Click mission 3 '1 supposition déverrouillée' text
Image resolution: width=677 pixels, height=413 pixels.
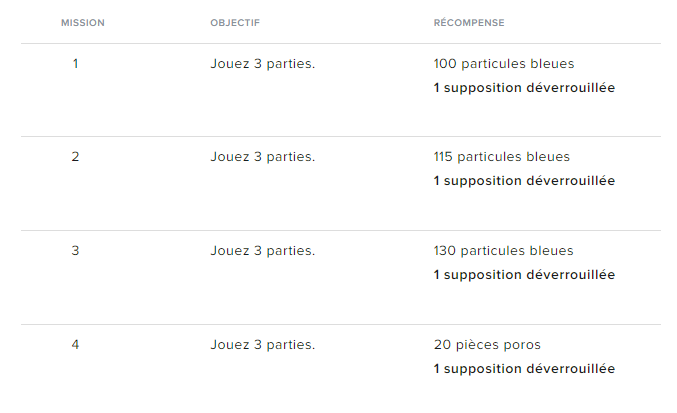524,275
